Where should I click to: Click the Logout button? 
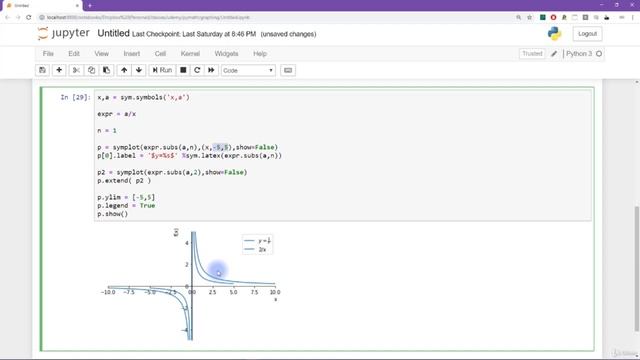(x=587, y=34)
